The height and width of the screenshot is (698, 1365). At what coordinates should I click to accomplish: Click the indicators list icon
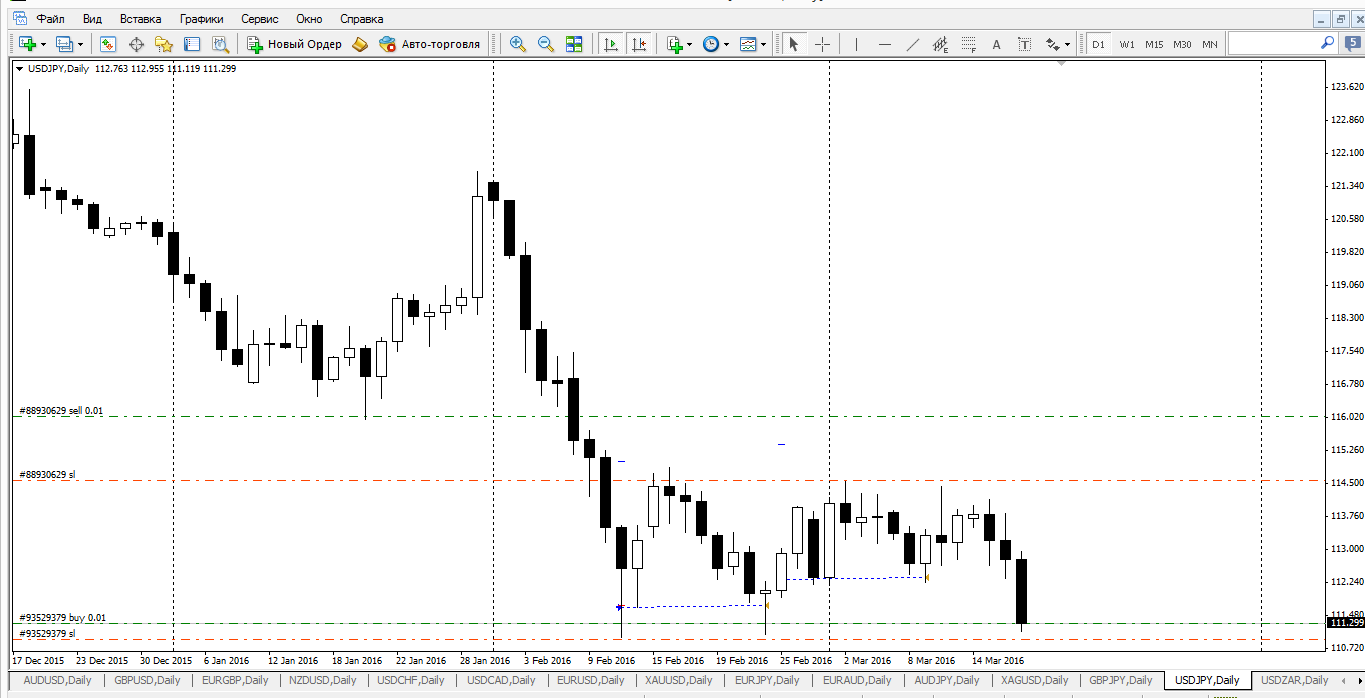point(675,44)
